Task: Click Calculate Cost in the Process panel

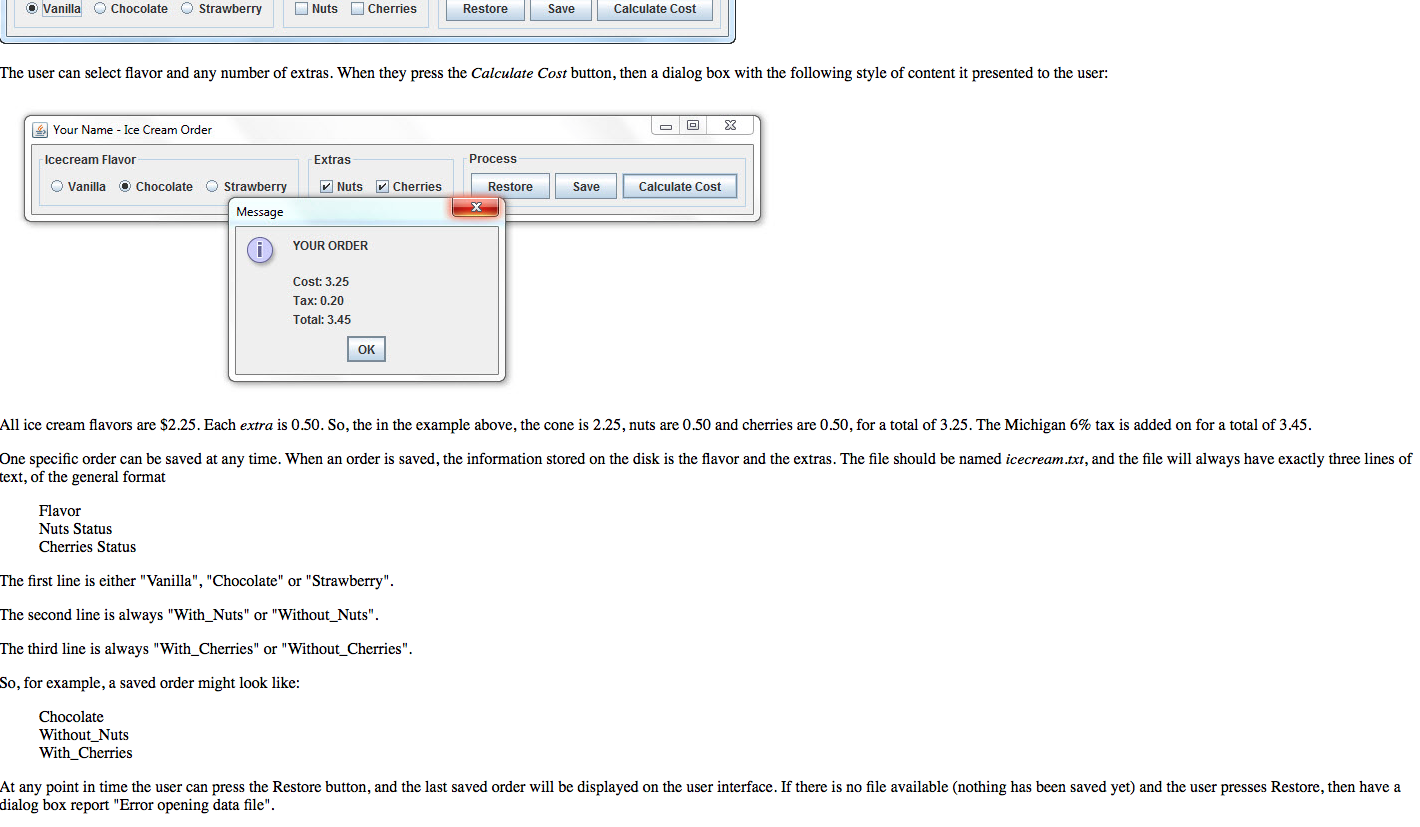Action: [679, 186]
